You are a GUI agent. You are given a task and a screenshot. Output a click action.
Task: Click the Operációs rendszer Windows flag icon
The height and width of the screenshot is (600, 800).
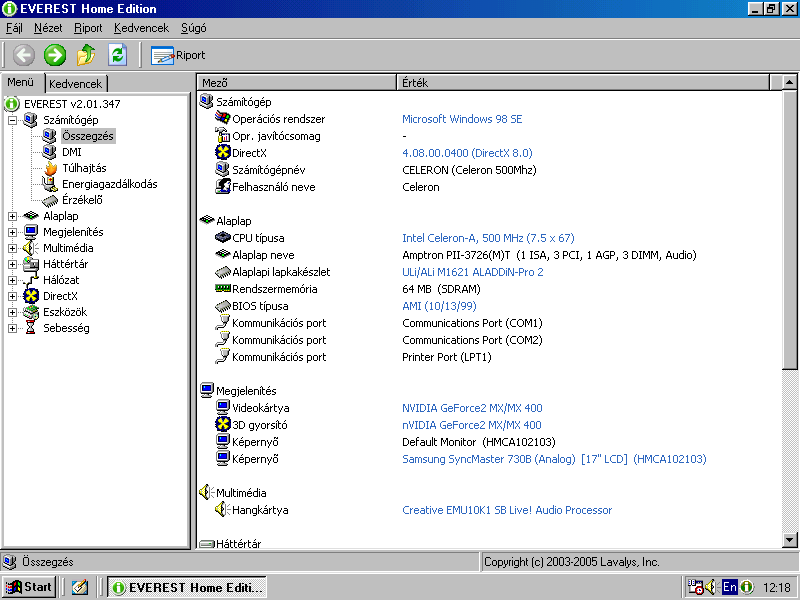pyautogui.click(x=222, y=118)
